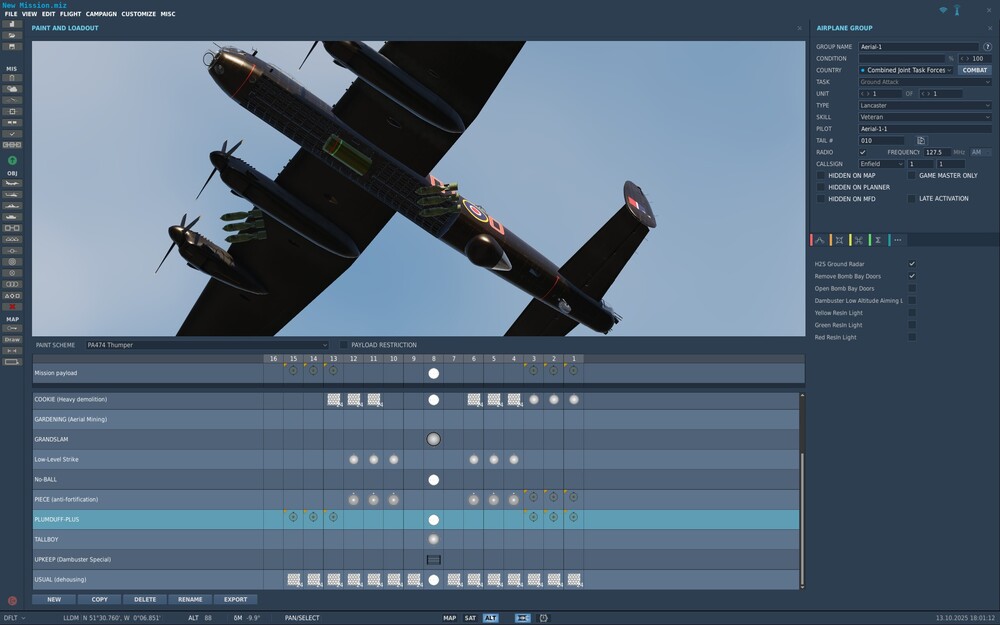Switch map to SAT mode

[470, 618]
